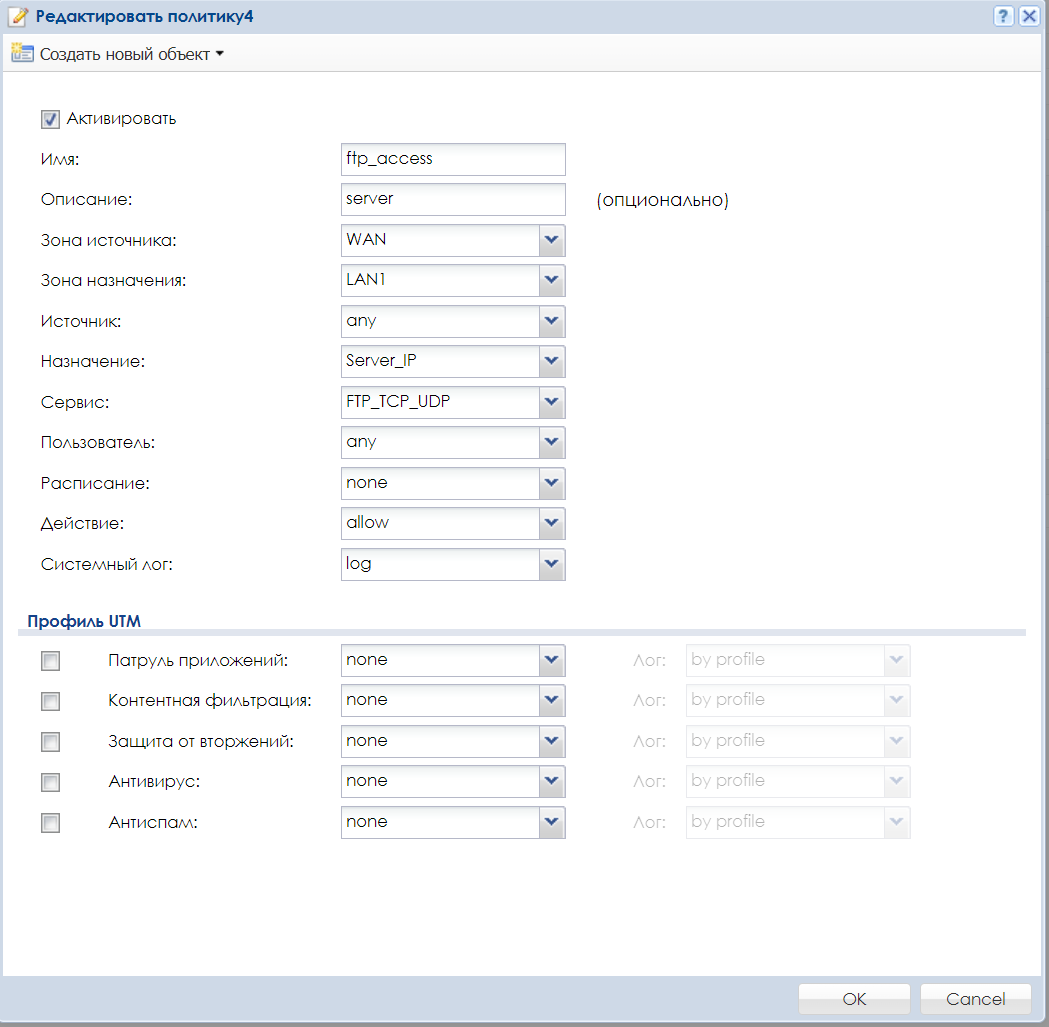Click the Server_IP destination value field

point(440,361)
